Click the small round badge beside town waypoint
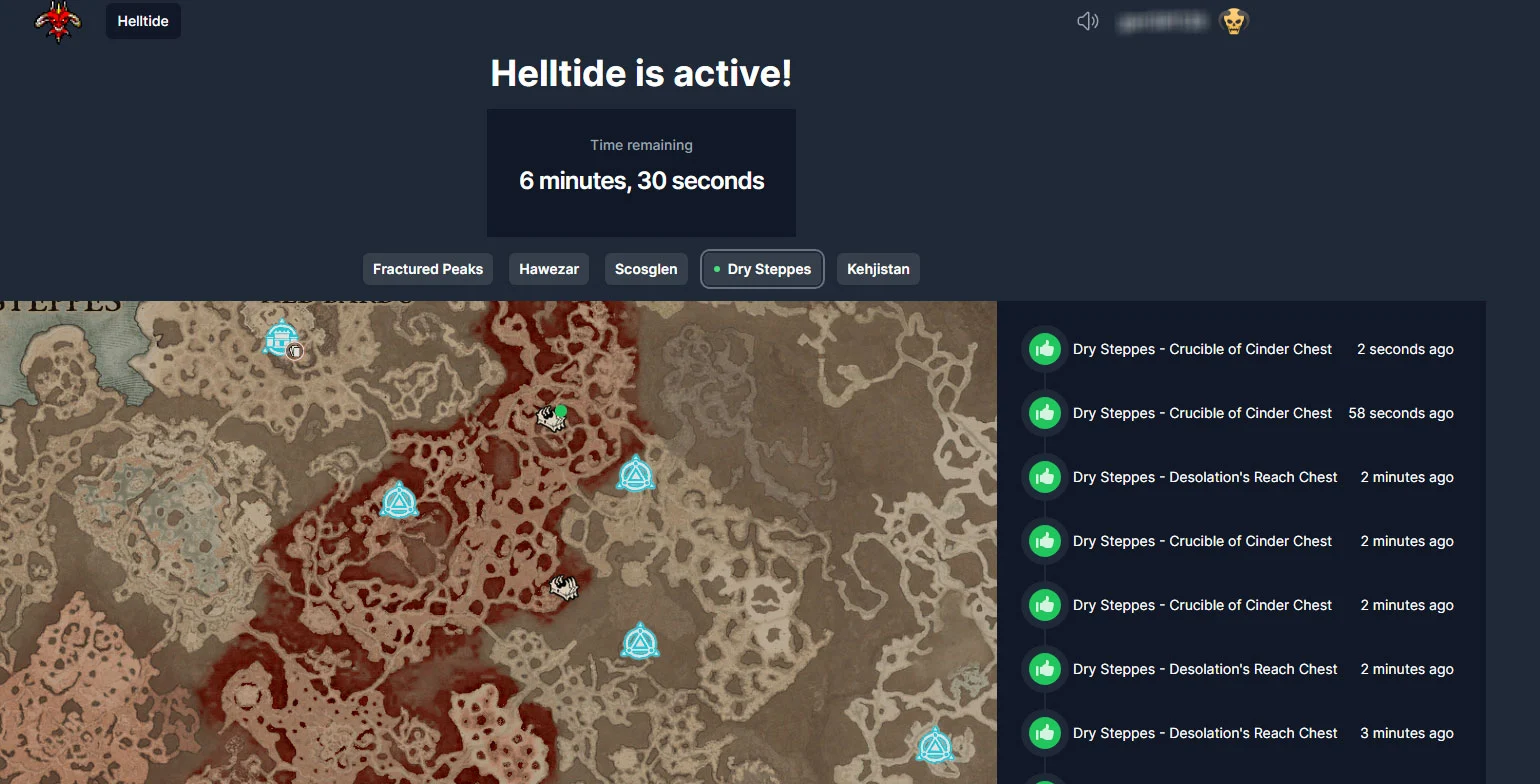The height and width of the screenshot is (784, 1540). click(x=295, y=352)
